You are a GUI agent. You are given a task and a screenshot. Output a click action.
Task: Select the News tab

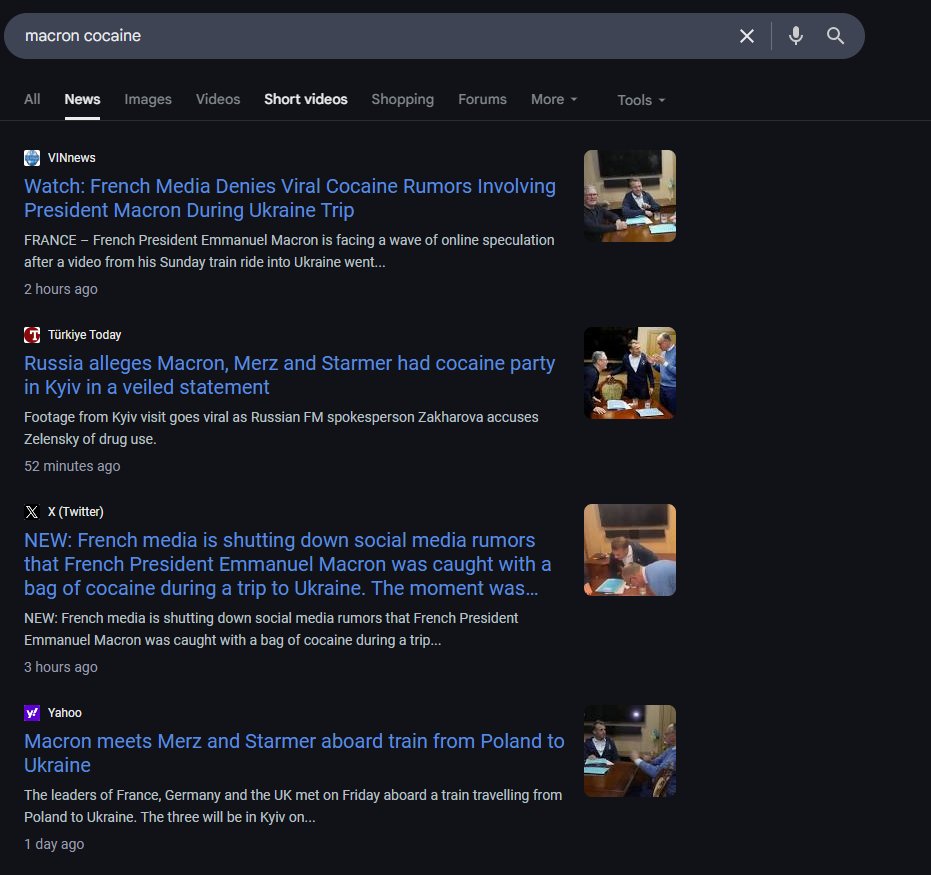point(82,99)
